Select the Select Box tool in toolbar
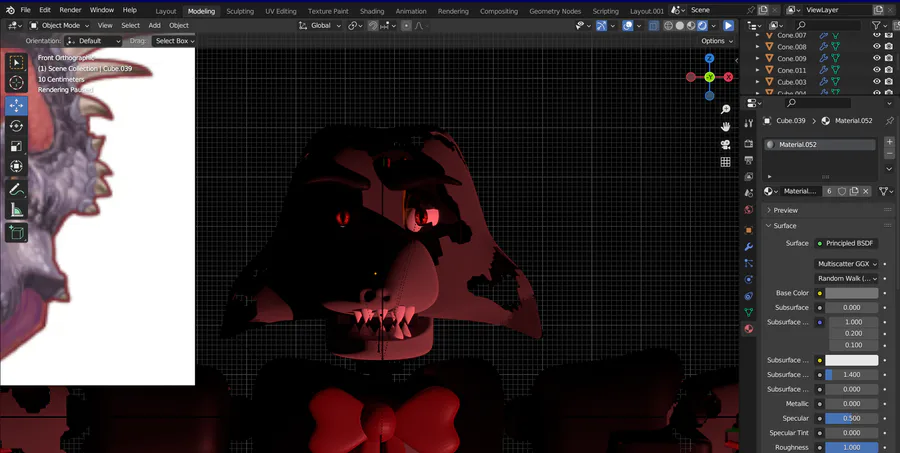Image resolution: width=900 pixels, height=453 pixels. (16, 63)
